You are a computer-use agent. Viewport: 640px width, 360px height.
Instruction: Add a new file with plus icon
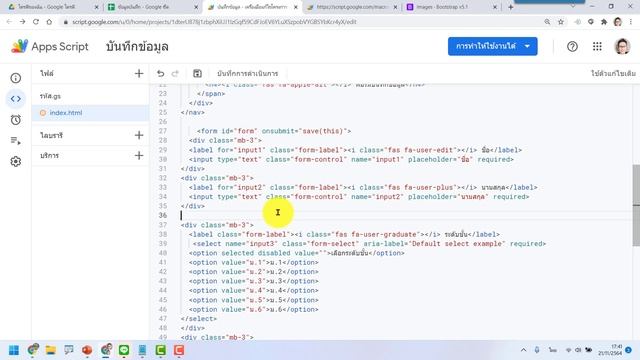pos(139,73)
